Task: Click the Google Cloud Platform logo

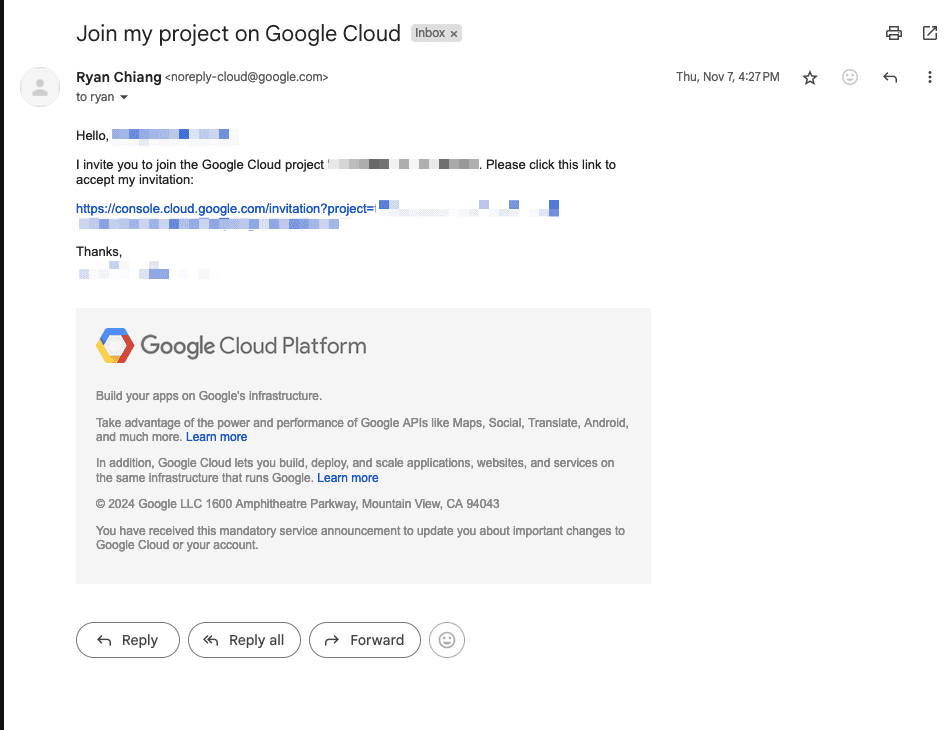Action: 231,346
